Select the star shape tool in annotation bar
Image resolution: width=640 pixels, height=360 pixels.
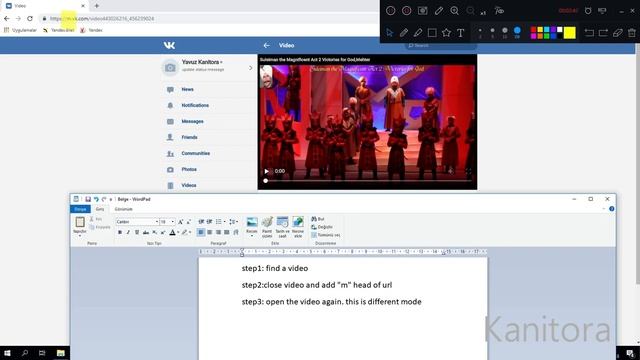tap(446, 33)
